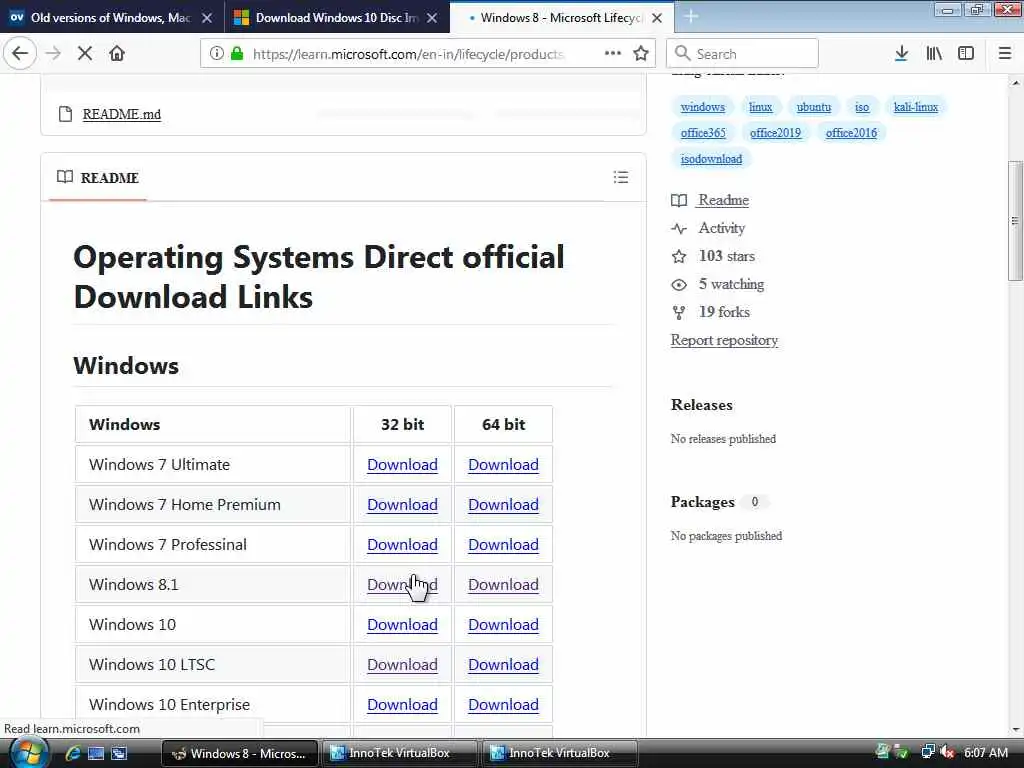Open the Library bookmarks icon
The height and width of the screenshot is (768, 1024).
click(934, 54)
